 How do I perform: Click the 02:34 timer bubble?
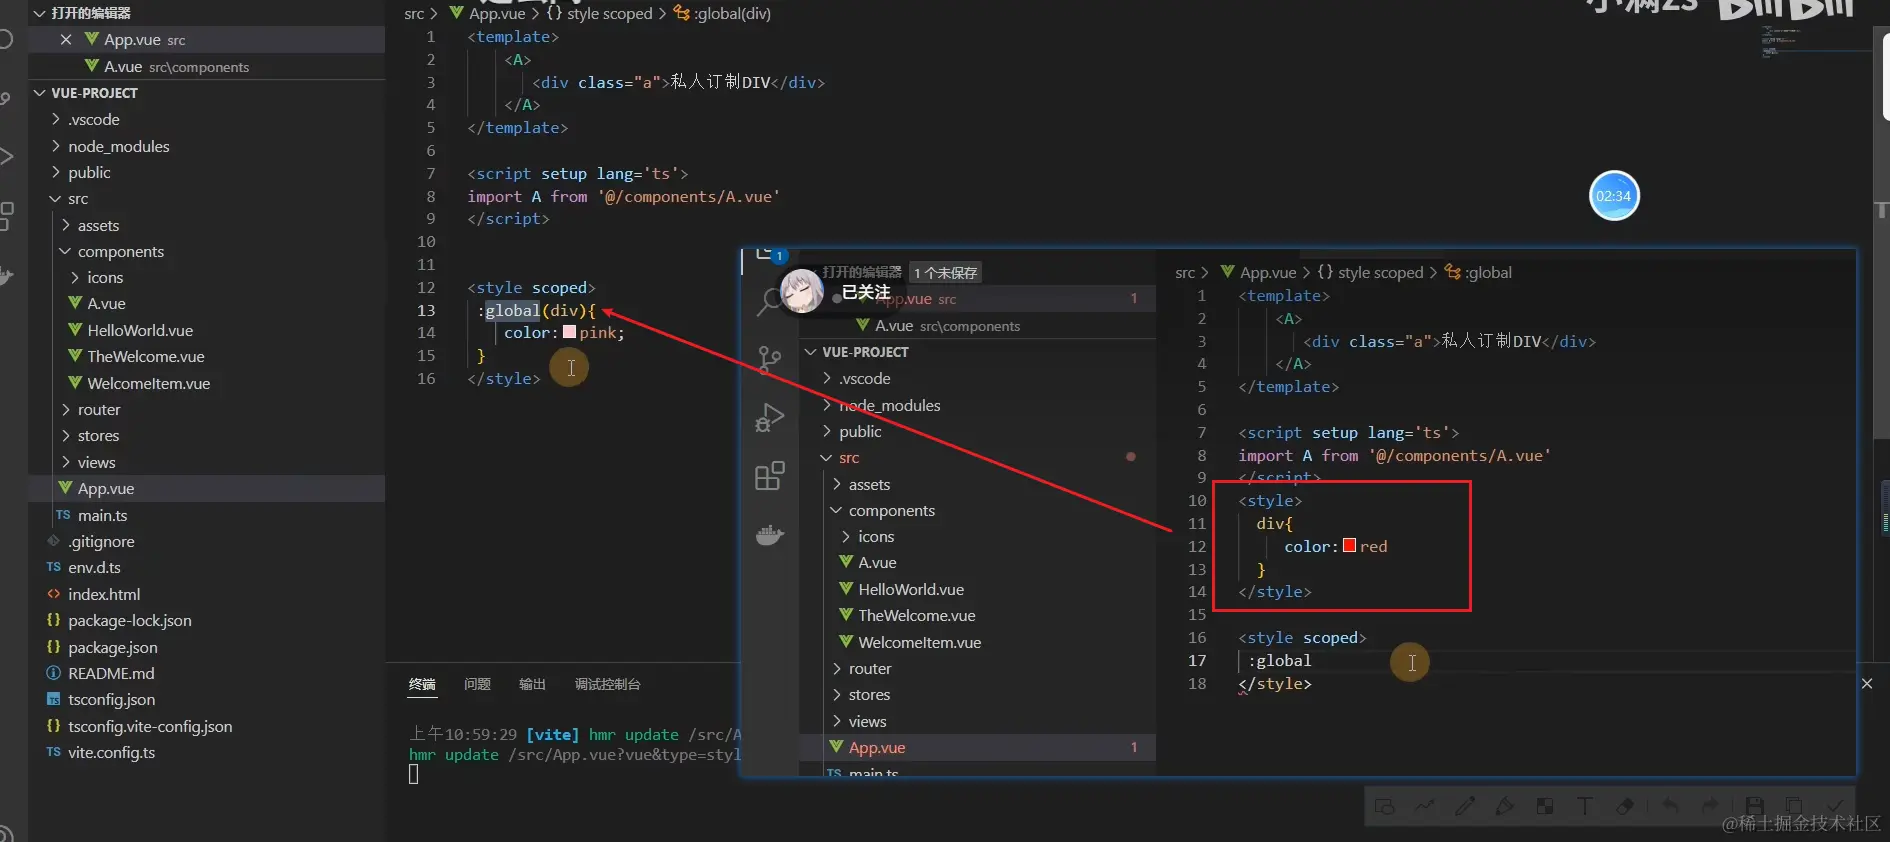pos(1614,196)
